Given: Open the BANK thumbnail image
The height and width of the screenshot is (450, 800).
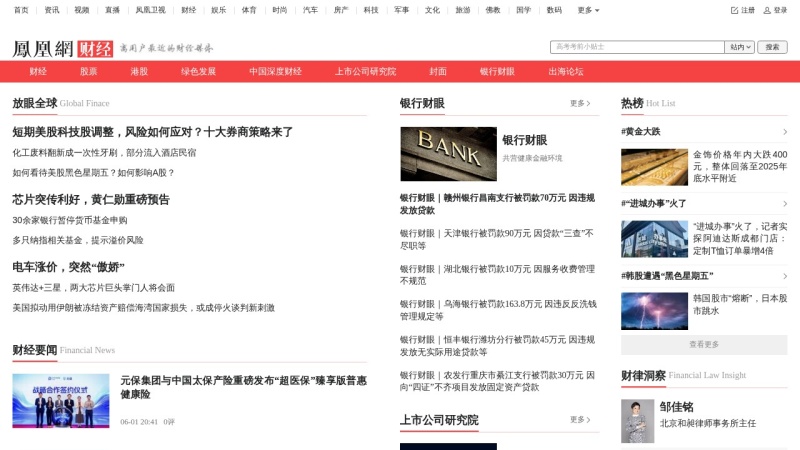Looking at the screenshot, I should tap(448, 154).
